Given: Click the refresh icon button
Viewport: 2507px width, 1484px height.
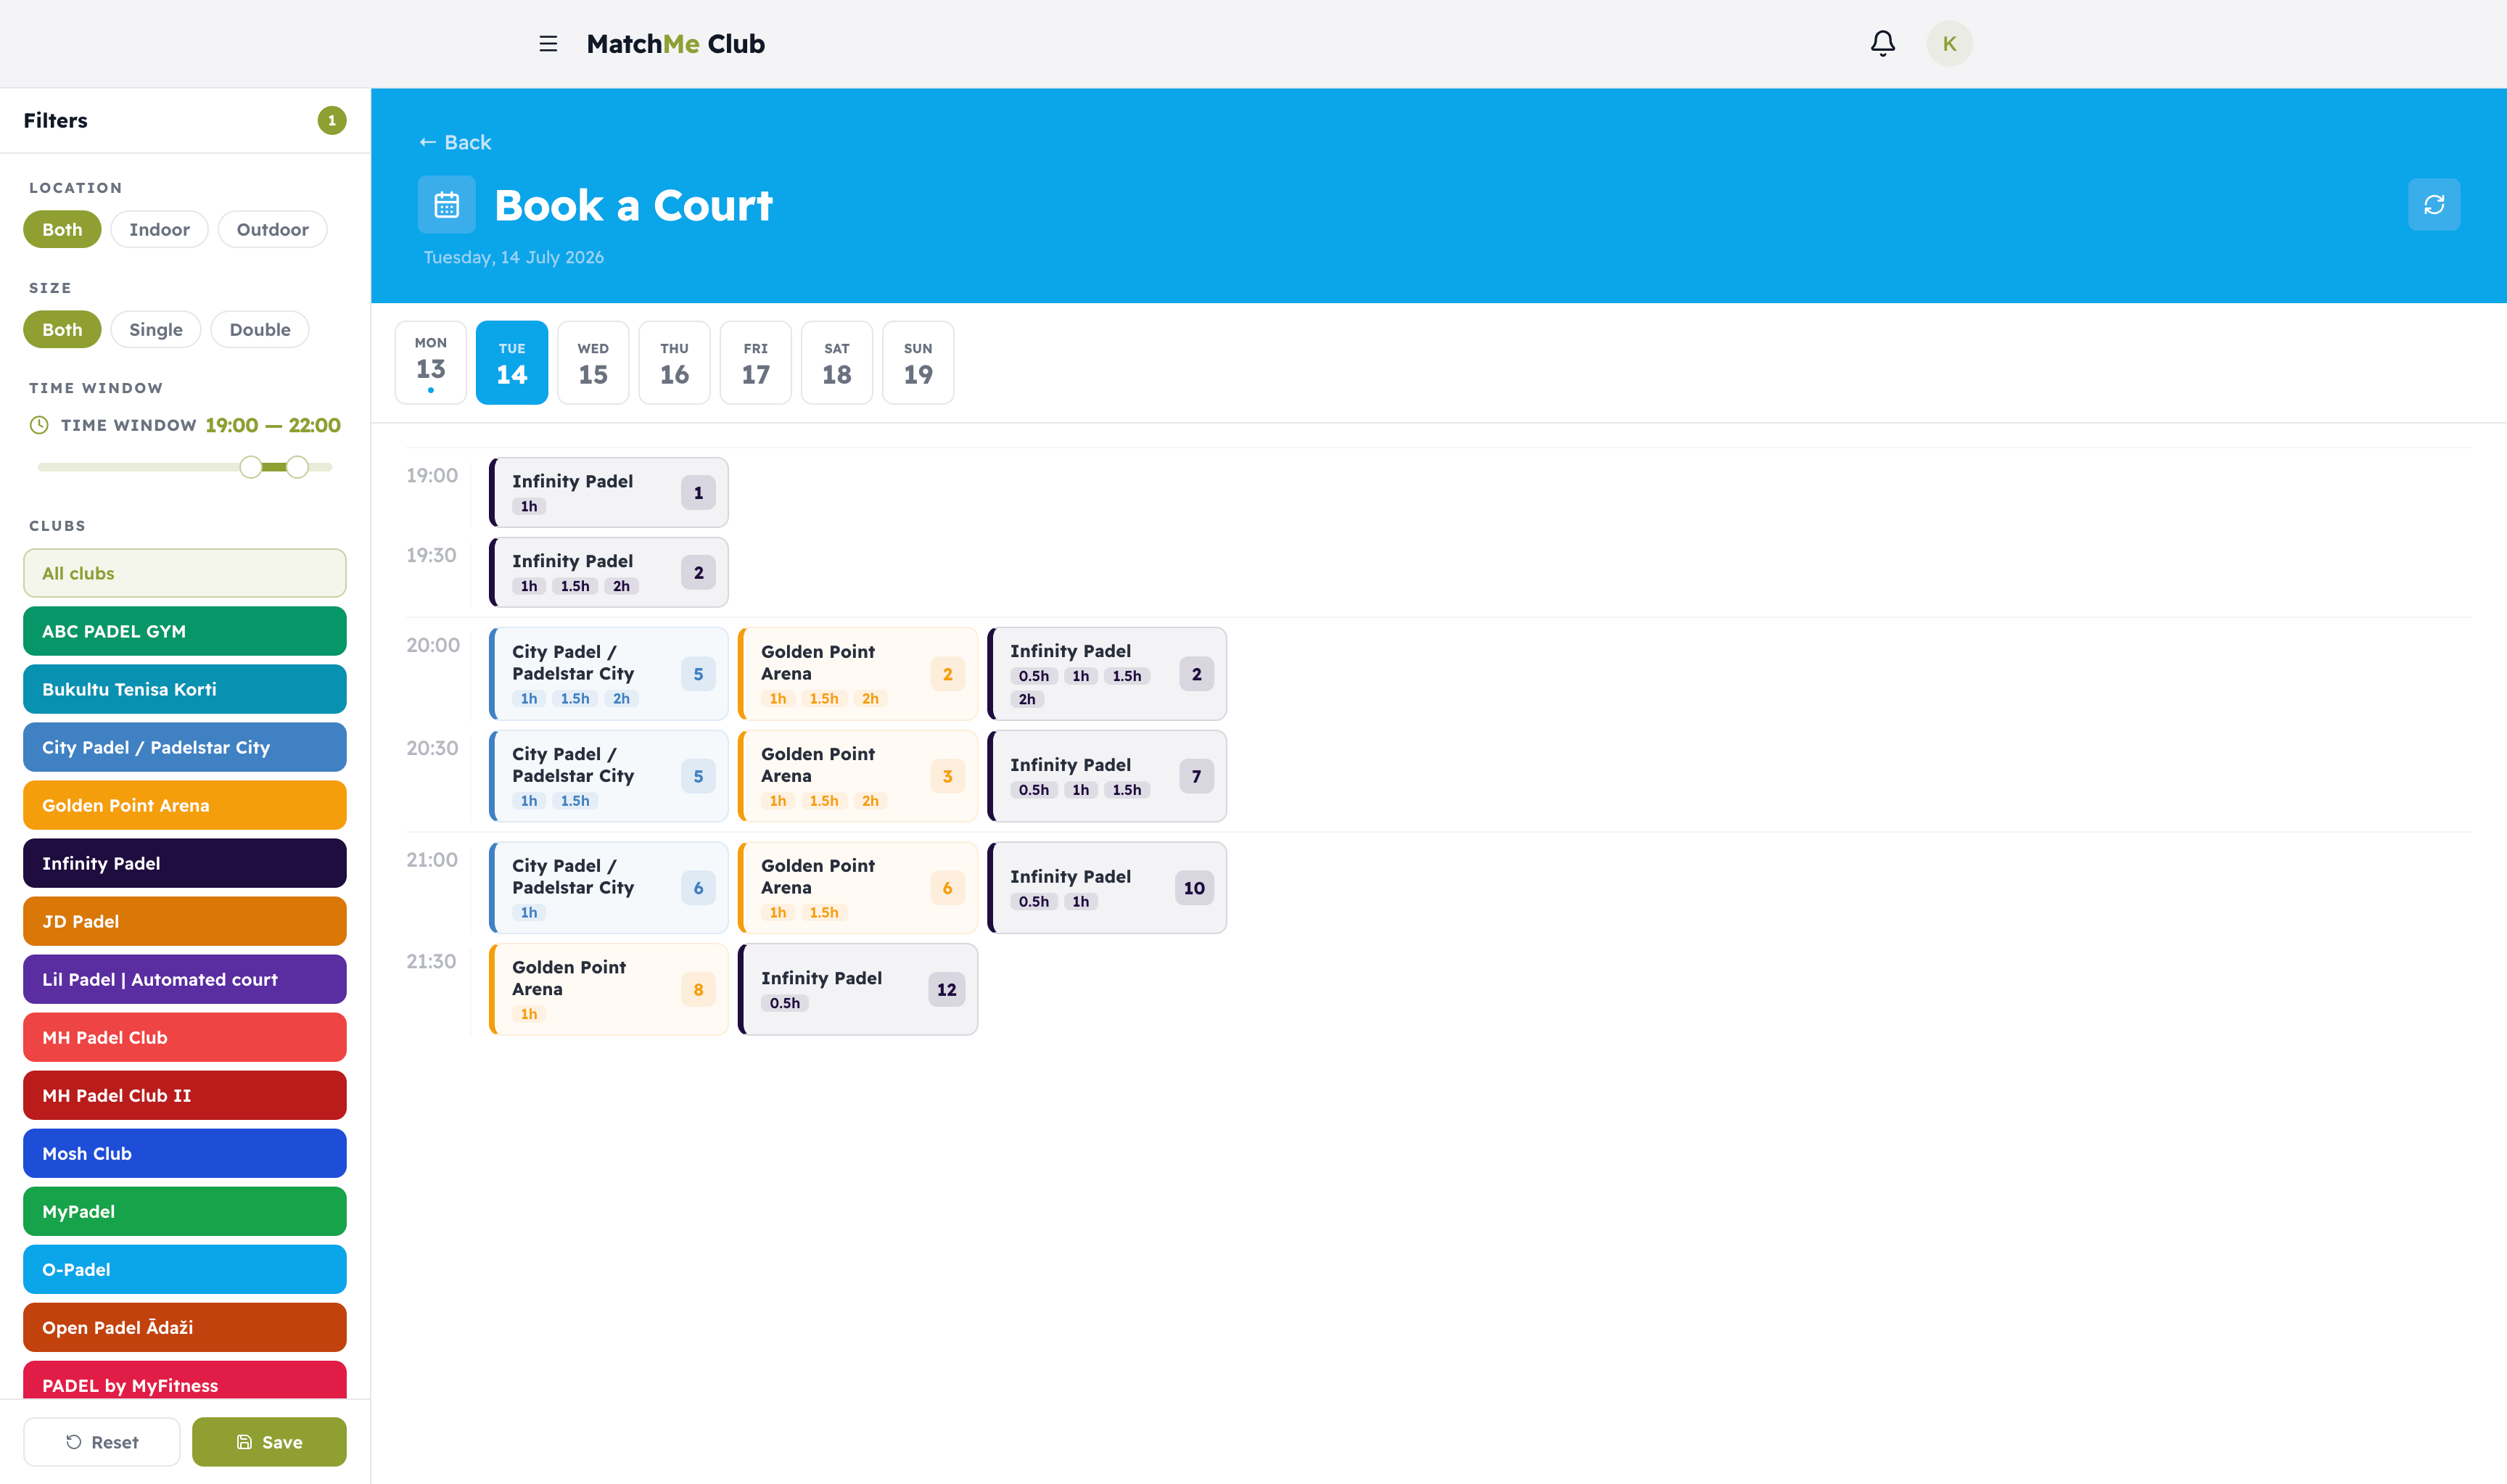Looking at the screenshot, I should click(x=2433, y=205).
